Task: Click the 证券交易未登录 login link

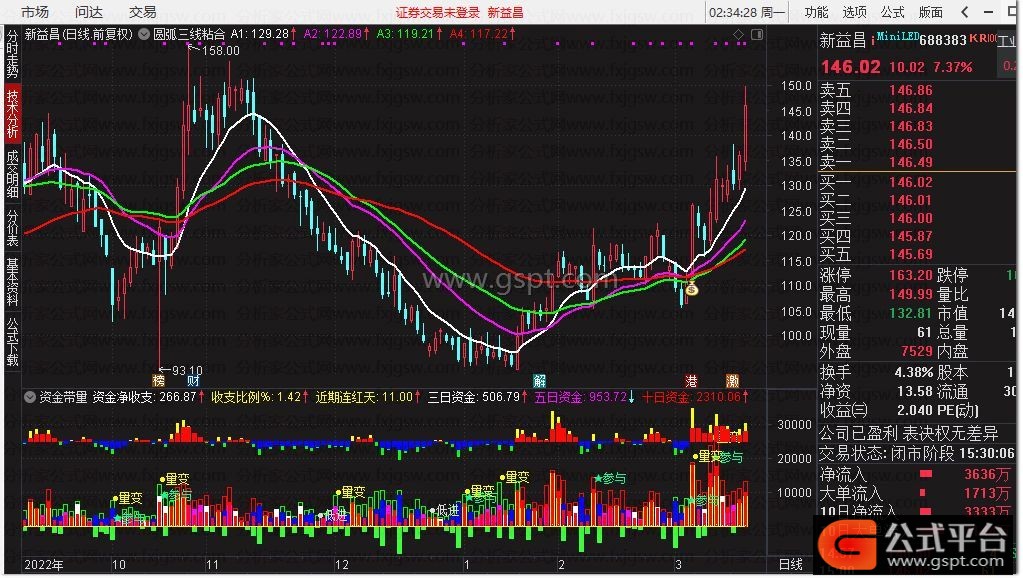Action: [437, 12]
